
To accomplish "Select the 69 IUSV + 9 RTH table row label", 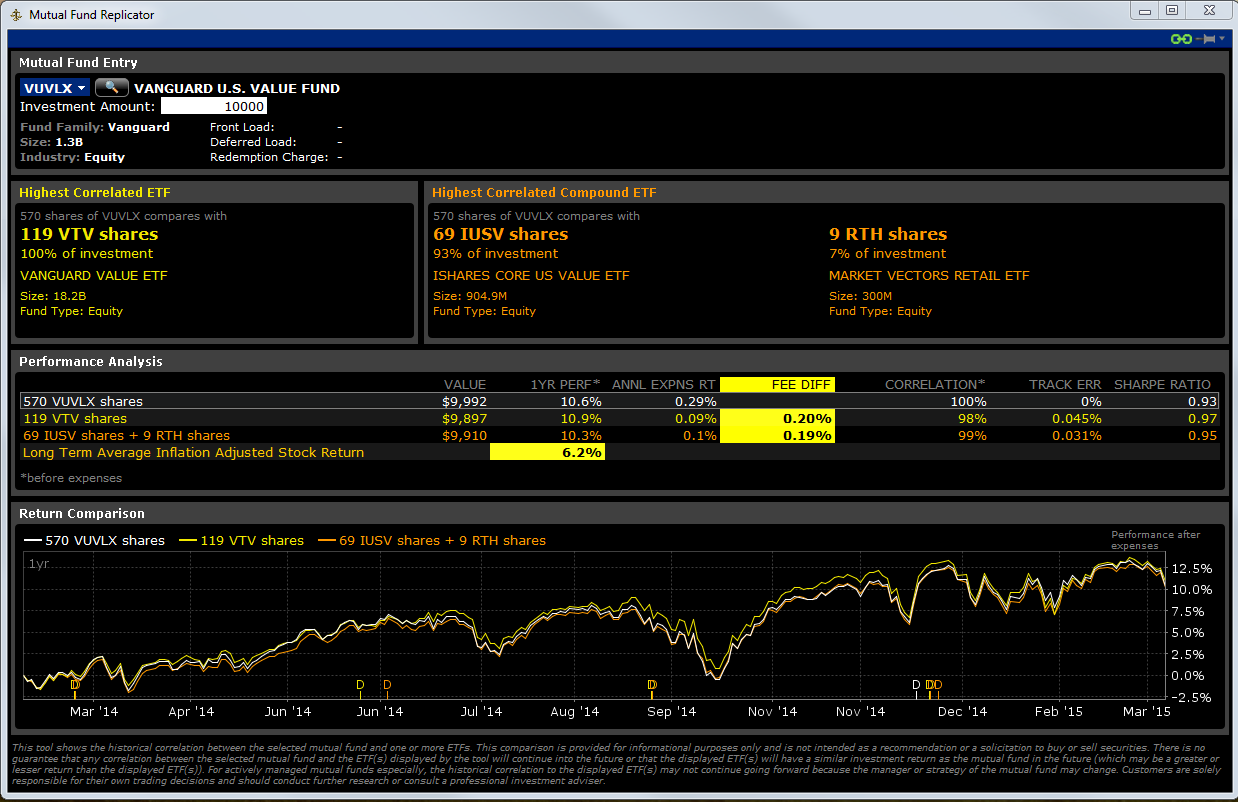I will [x=126, y=435].
